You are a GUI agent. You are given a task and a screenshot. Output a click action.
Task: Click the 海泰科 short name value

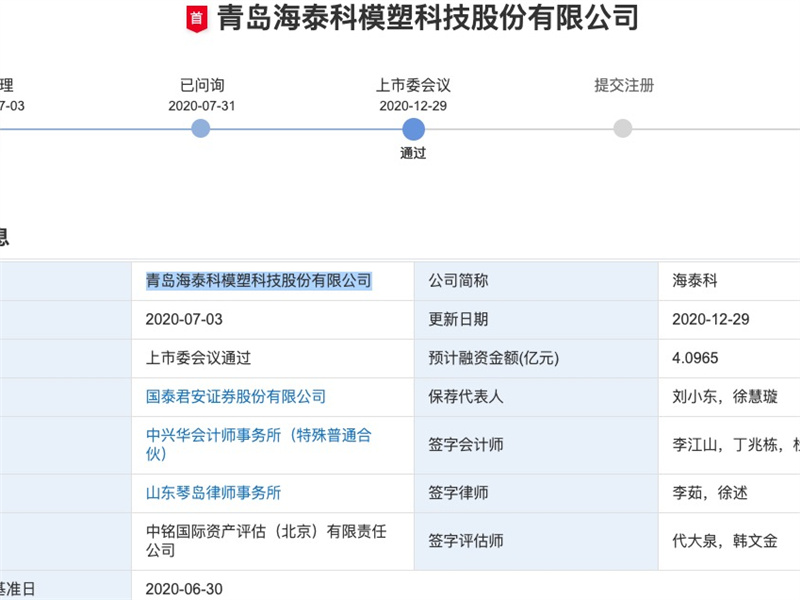click(x=695, y=281)
